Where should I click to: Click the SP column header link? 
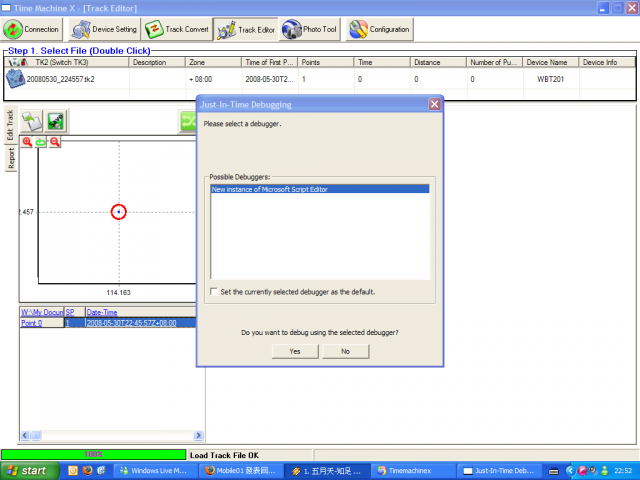pos(70,312)
